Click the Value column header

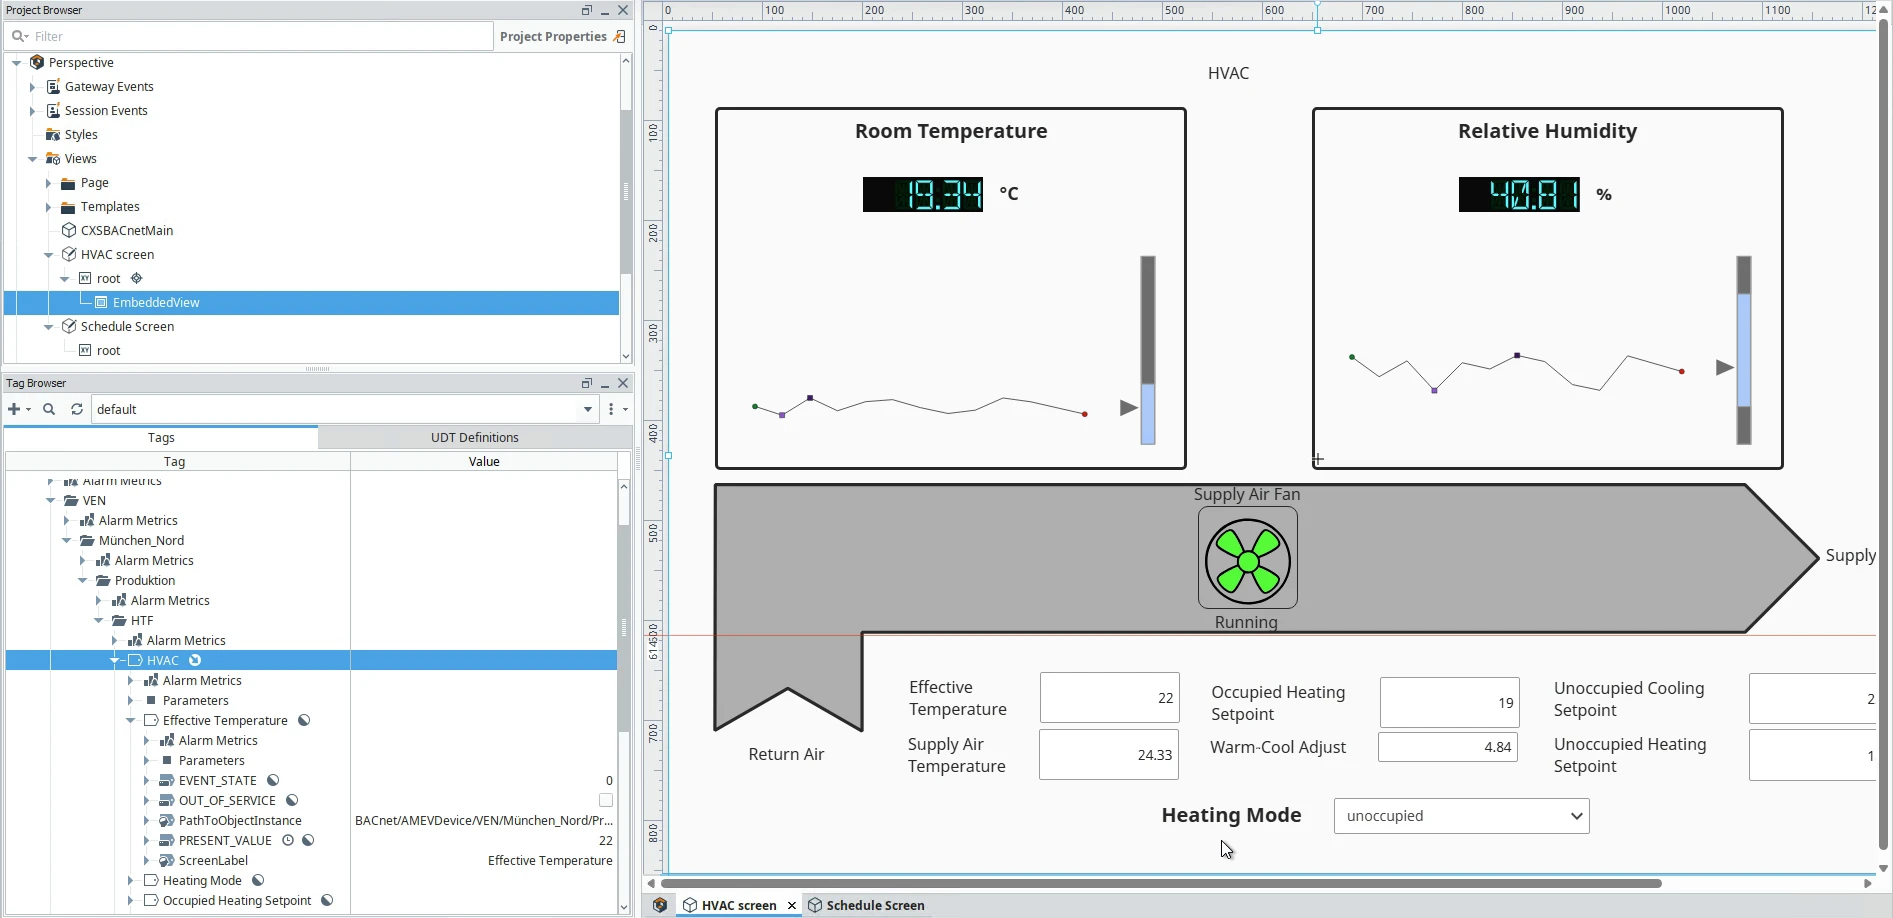[484, 461]
